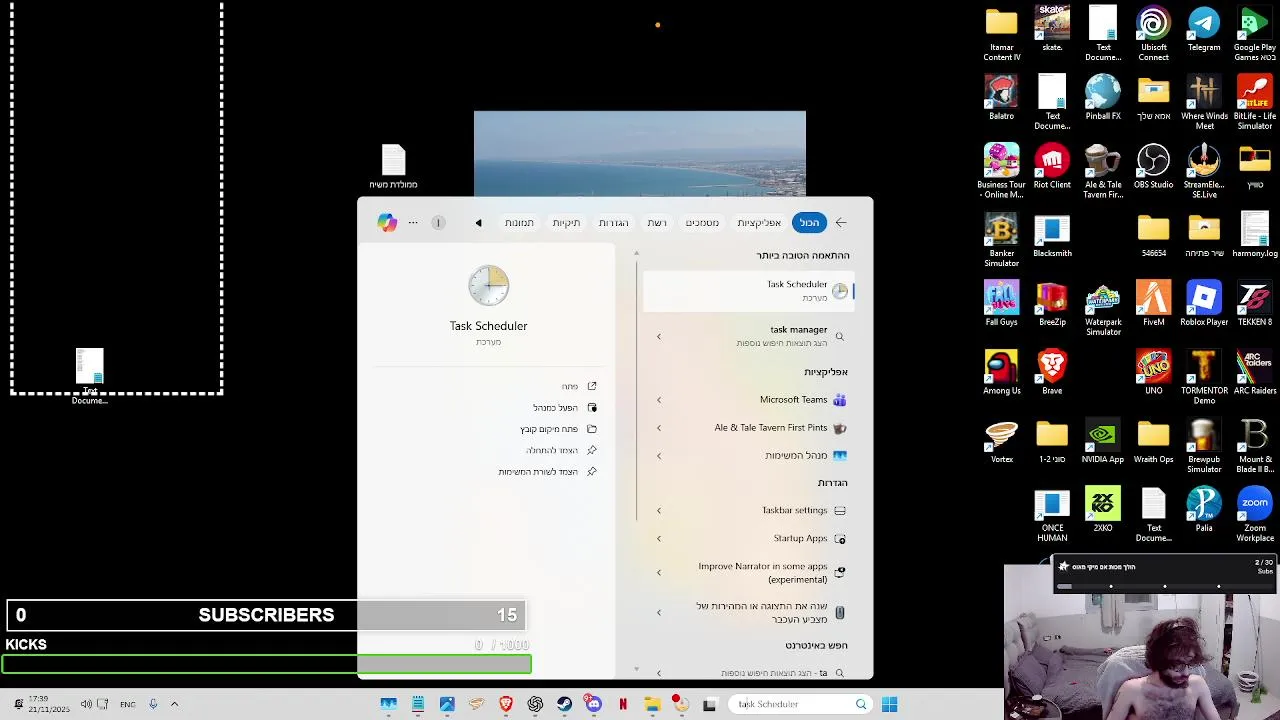Switch to 'אפליקציות' (Apps) filter tab
The width and height of the screenshot is (1280, 720).
coord(759,222)
